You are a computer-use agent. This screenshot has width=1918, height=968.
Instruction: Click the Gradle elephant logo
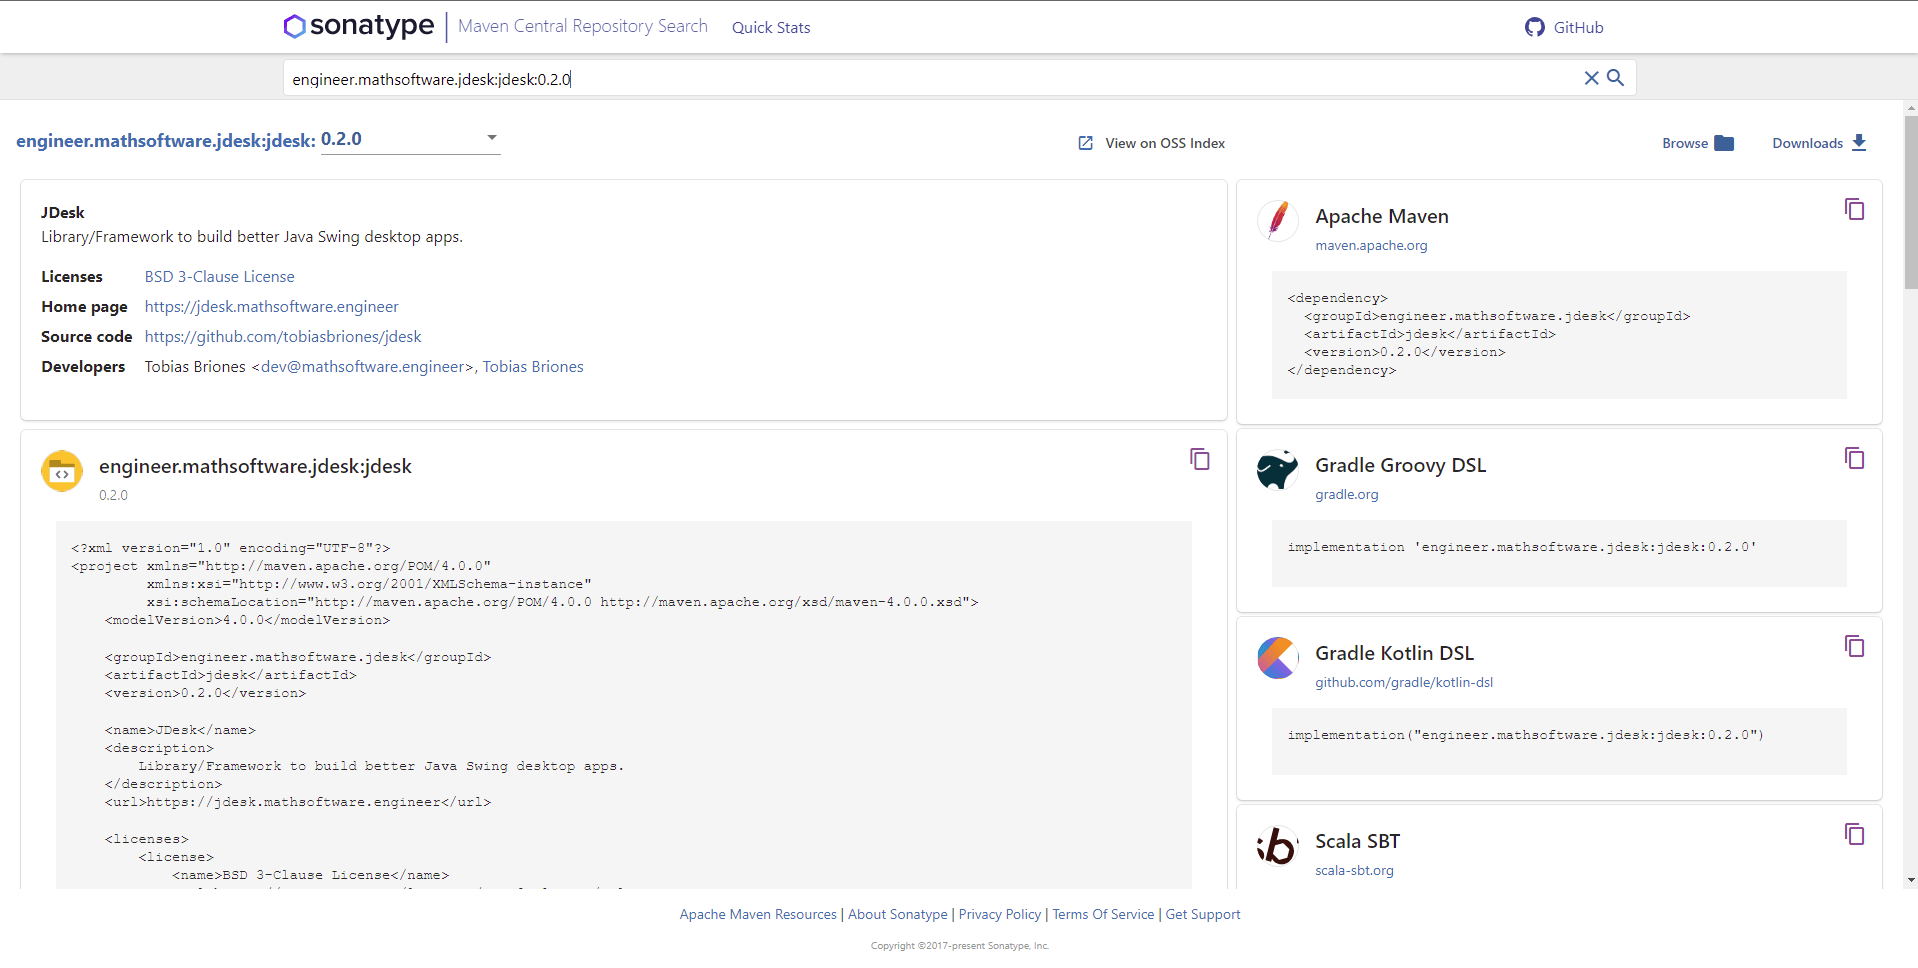[x=1277, y=470]
